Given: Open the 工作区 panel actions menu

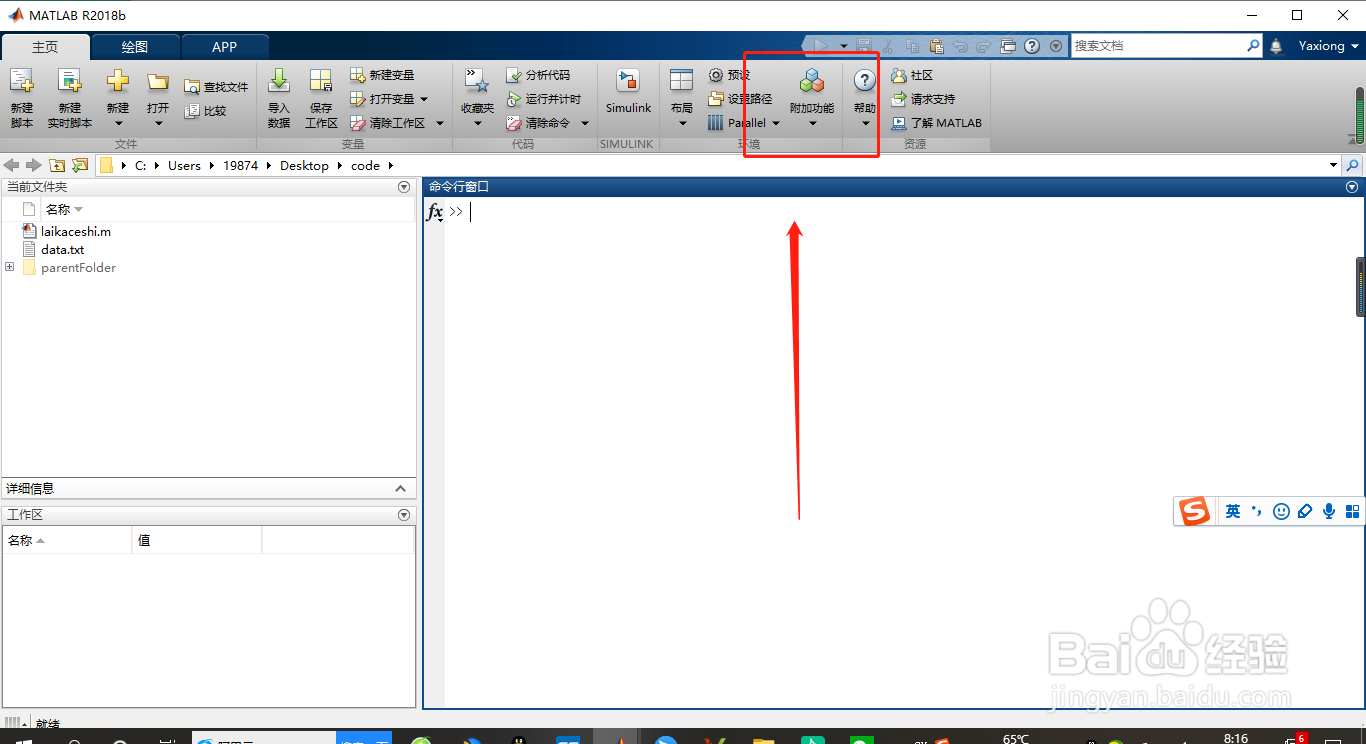Looking at the screenshot, I should tap(404, 515).
